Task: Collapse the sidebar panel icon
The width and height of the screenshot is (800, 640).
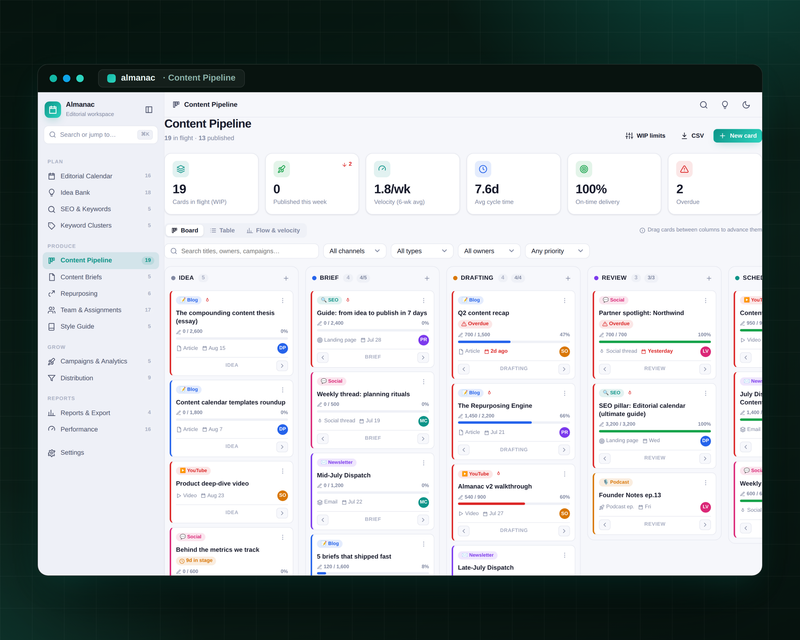Action: point(149,109)
